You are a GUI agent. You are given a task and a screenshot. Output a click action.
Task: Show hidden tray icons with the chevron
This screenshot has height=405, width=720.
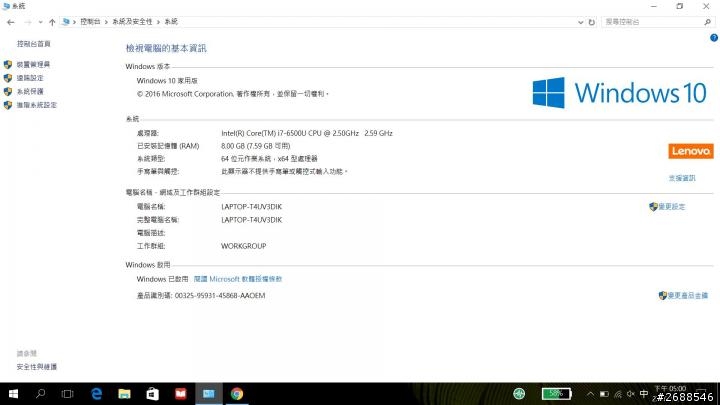coord(590,394)
